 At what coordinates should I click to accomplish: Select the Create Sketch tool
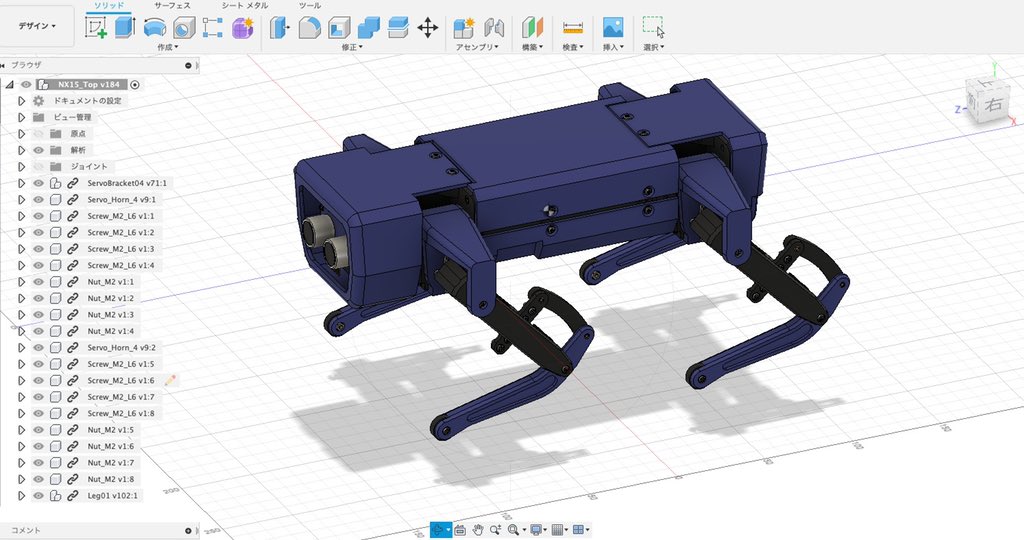[96, 27]
